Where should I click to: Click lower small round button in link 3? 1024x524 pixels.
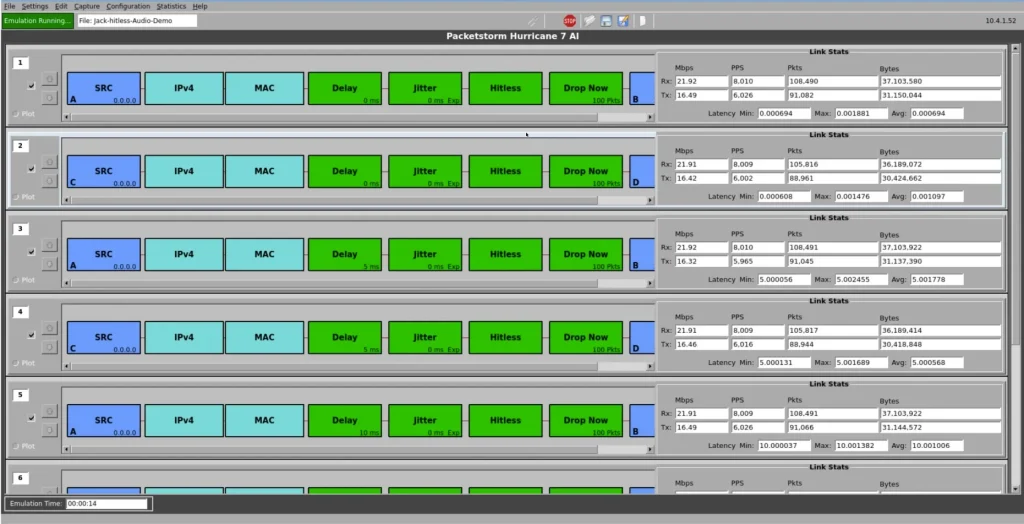point(50,264)
